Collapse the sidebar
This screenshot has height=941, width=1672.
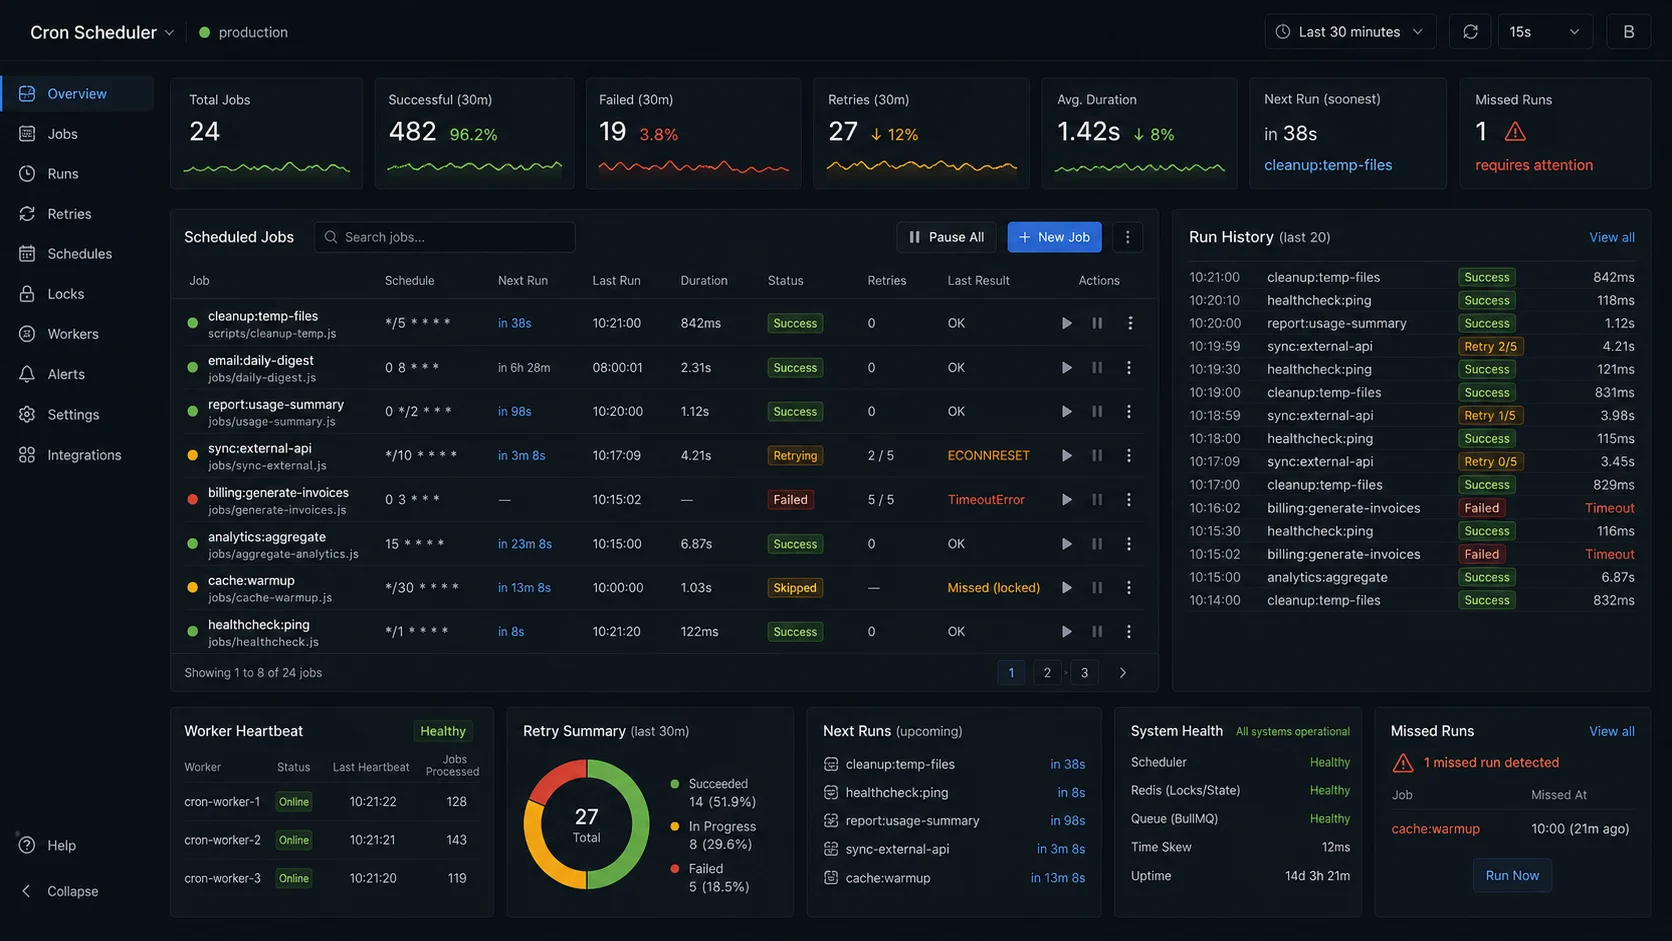[x=60, y=891]
